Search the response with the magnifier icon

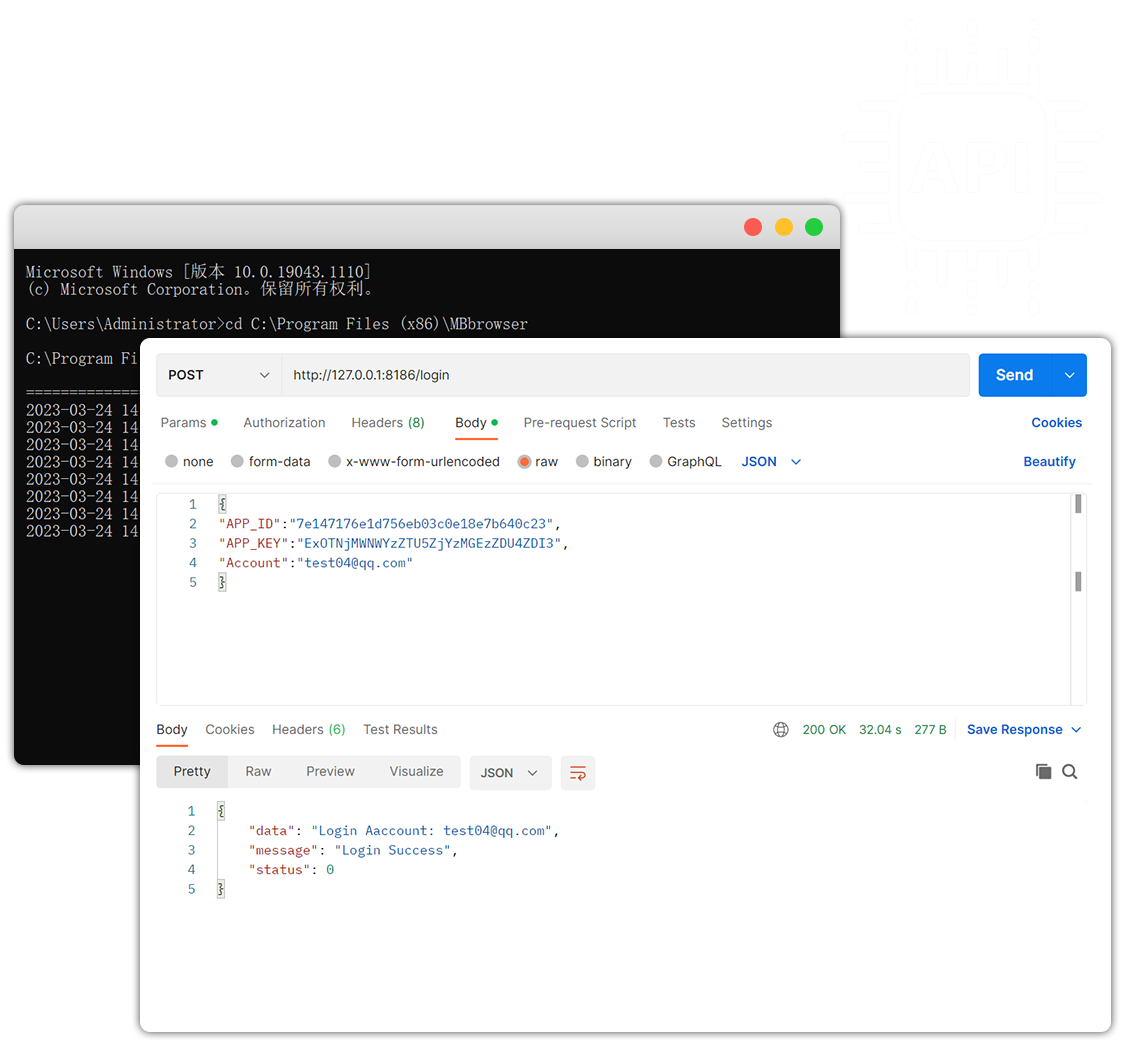(x=1070, y=772)
